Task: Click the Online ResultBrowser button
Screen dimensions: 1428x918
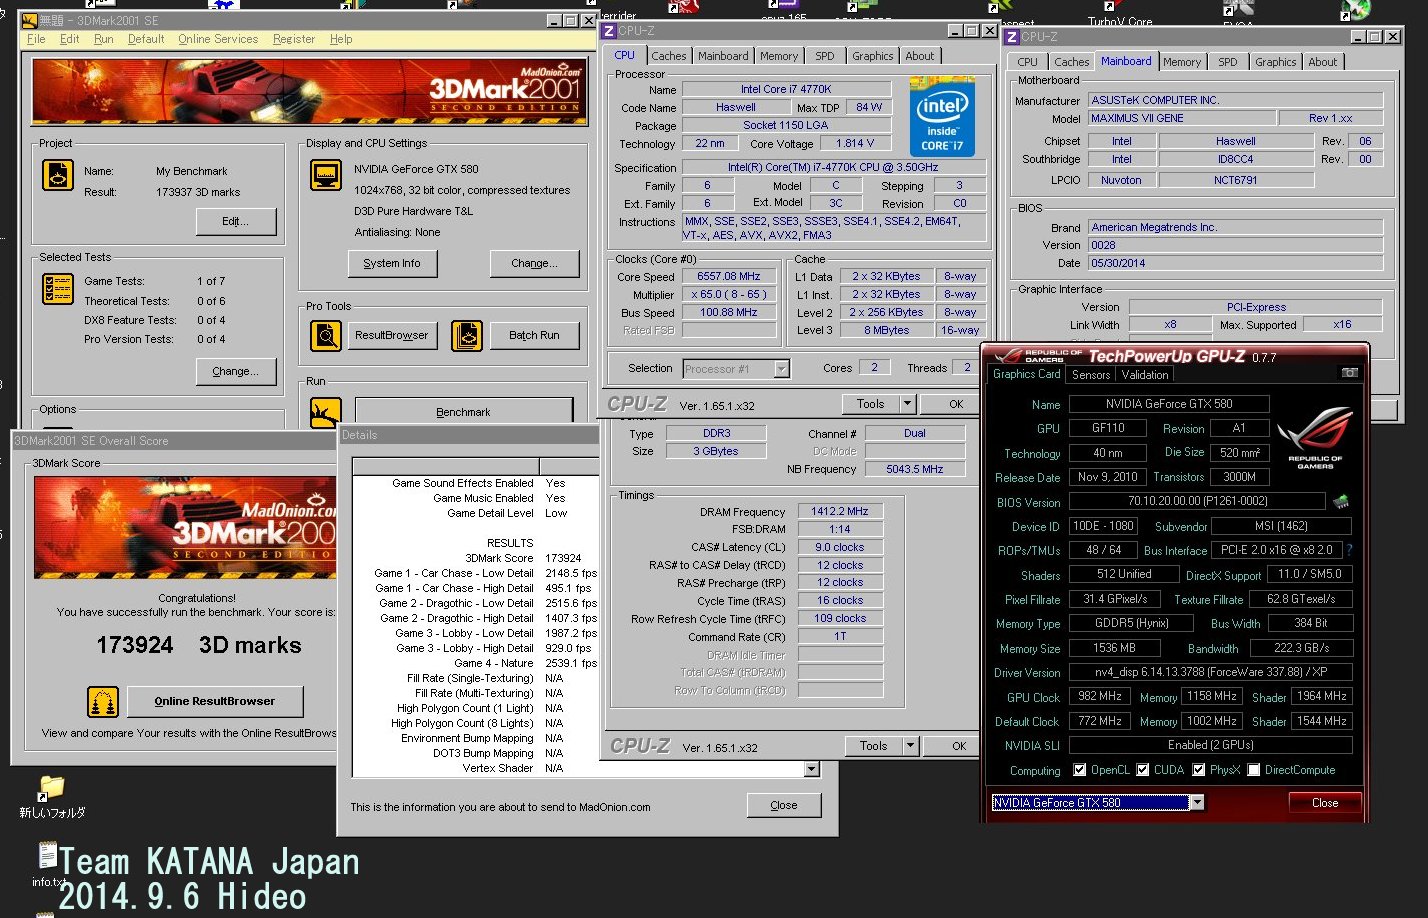Action: pyautogui.click(x=215, y=702)
